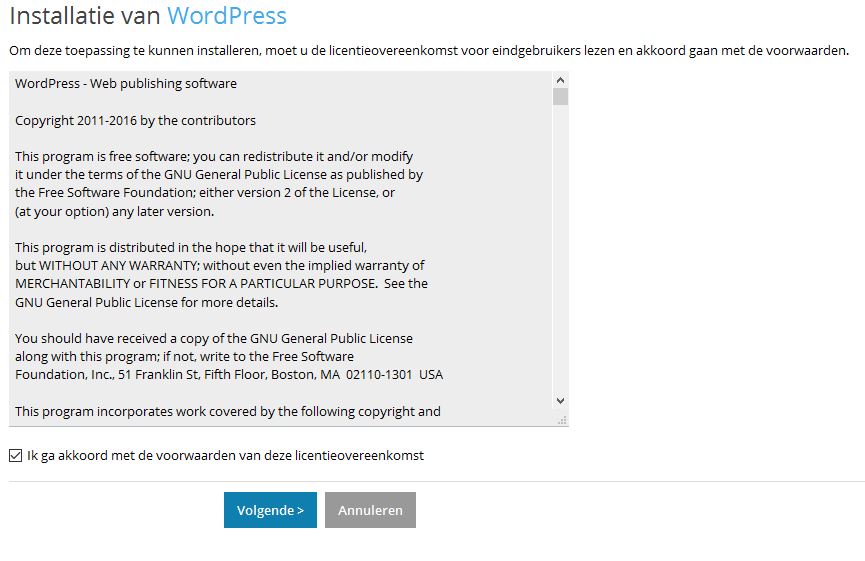Click the 'MERCHANTABILITY or FITNESS' line
This screenshot has height=561, width=865.
tap(221, 283)
